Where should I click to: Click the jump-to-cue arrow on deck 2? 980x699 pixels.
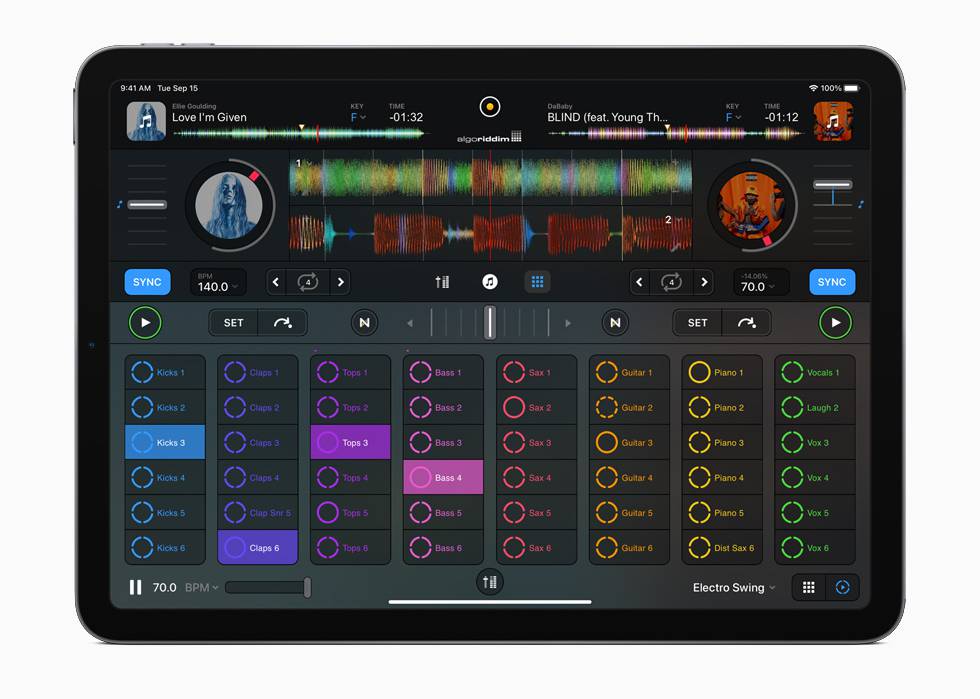tap(746, 323)
